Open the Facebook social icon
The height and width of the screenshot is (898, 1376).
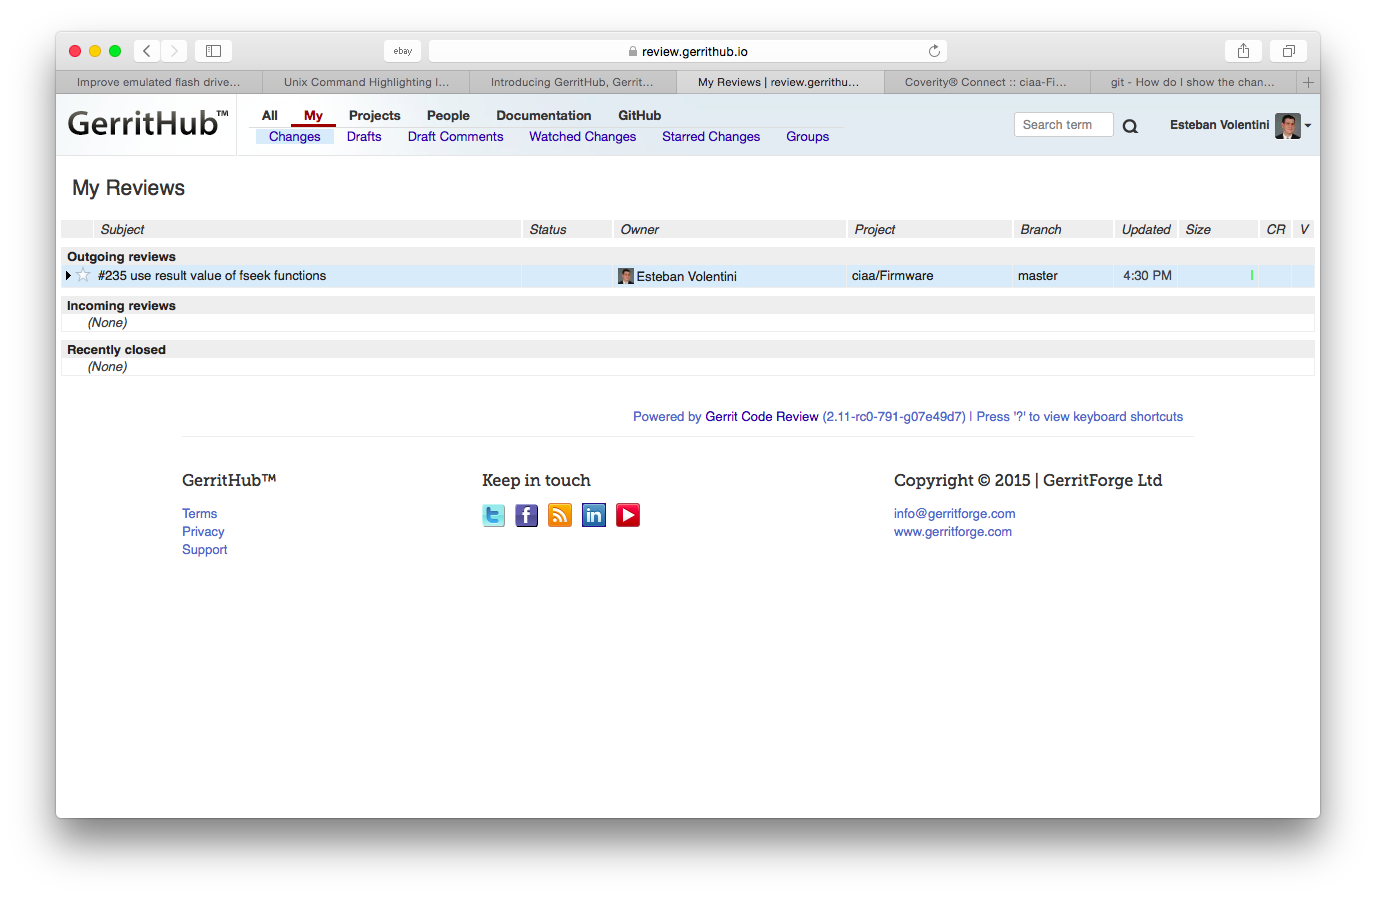click(x=527, y=515)
